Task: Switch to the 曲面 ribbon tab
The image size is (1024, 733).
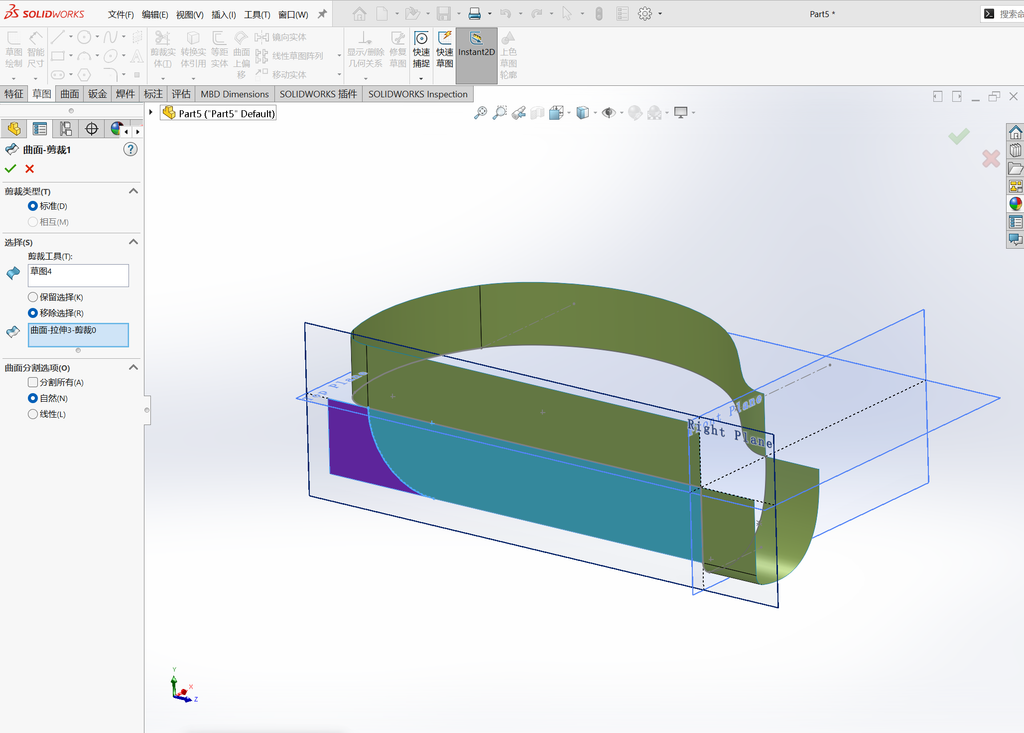Action: click(x=70, y=94)
